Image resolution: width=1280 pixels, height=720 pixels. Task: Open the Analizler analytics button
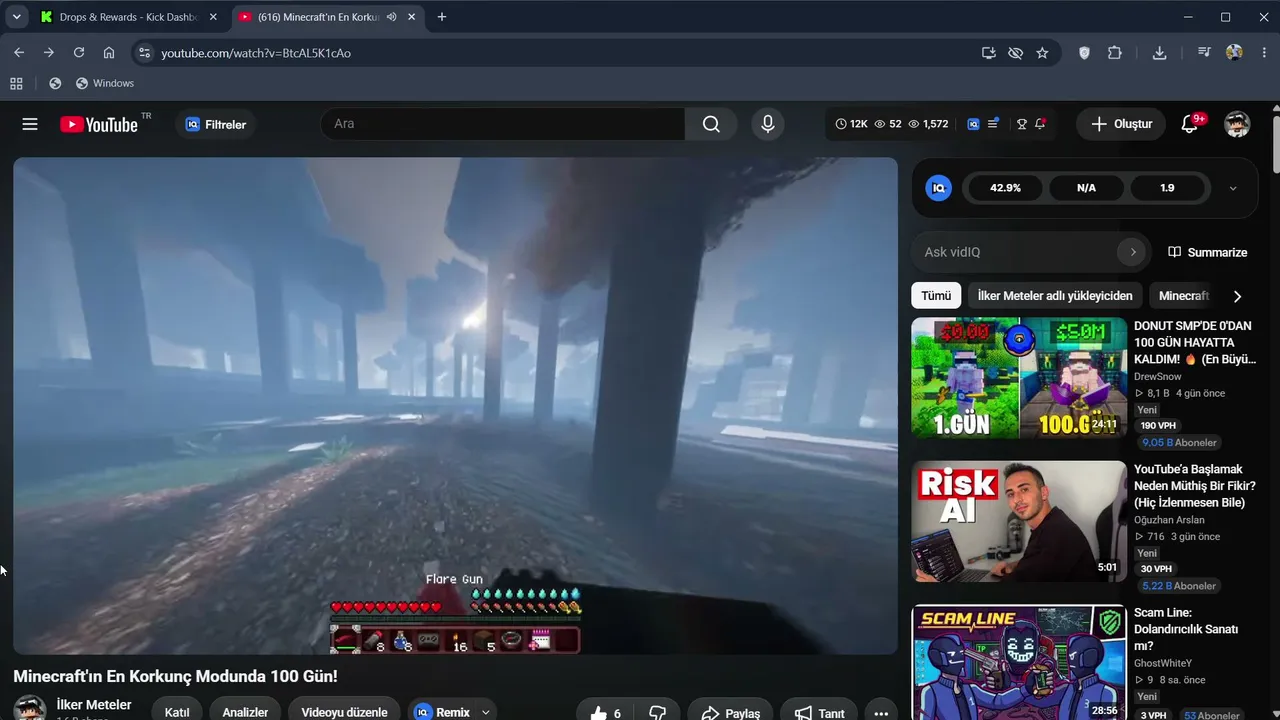tap(245, 712)
